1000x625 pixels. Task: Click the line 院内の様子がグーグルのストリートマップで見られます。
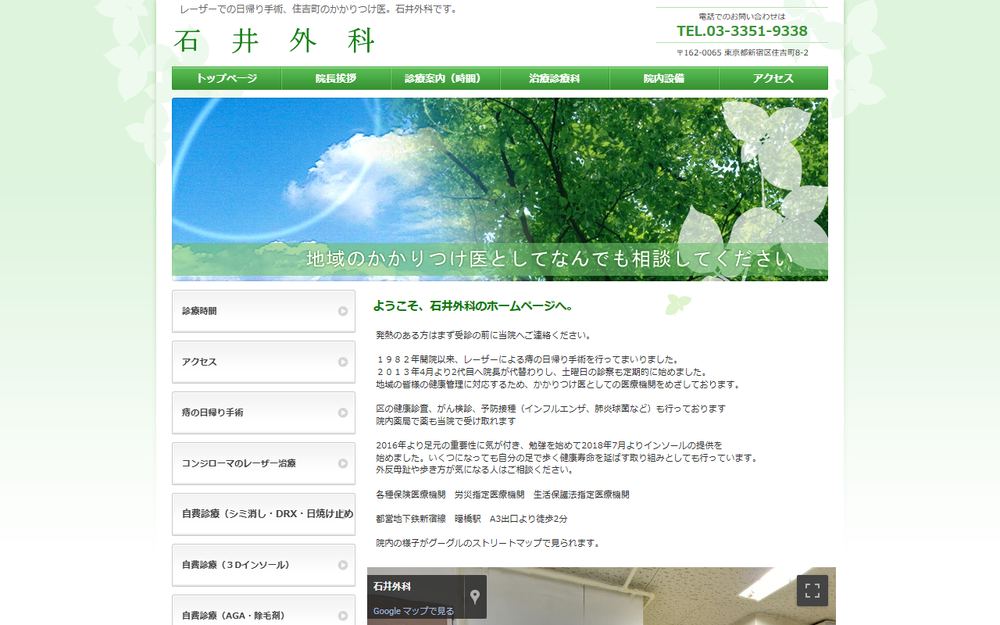pos(489,543)
